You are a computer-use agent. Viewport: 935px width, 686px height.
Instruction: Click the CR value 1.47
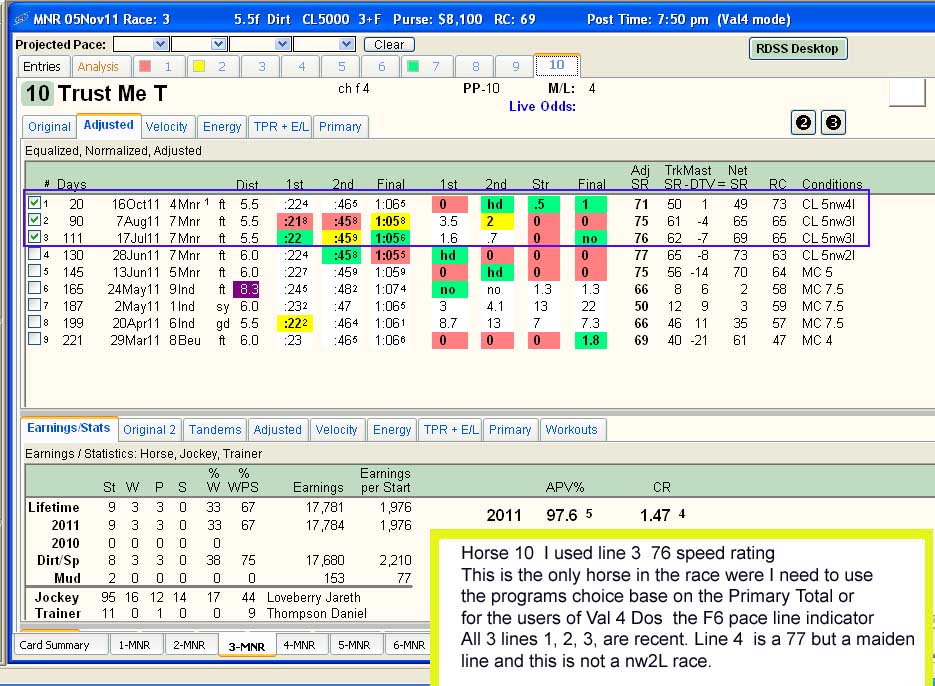point(655,515)
